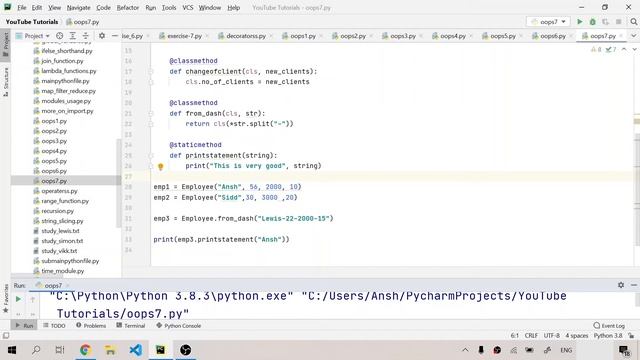This screenshot has width=640, height=360.
Task: Click the Select Opened File target icon
Action: [60, 36]
